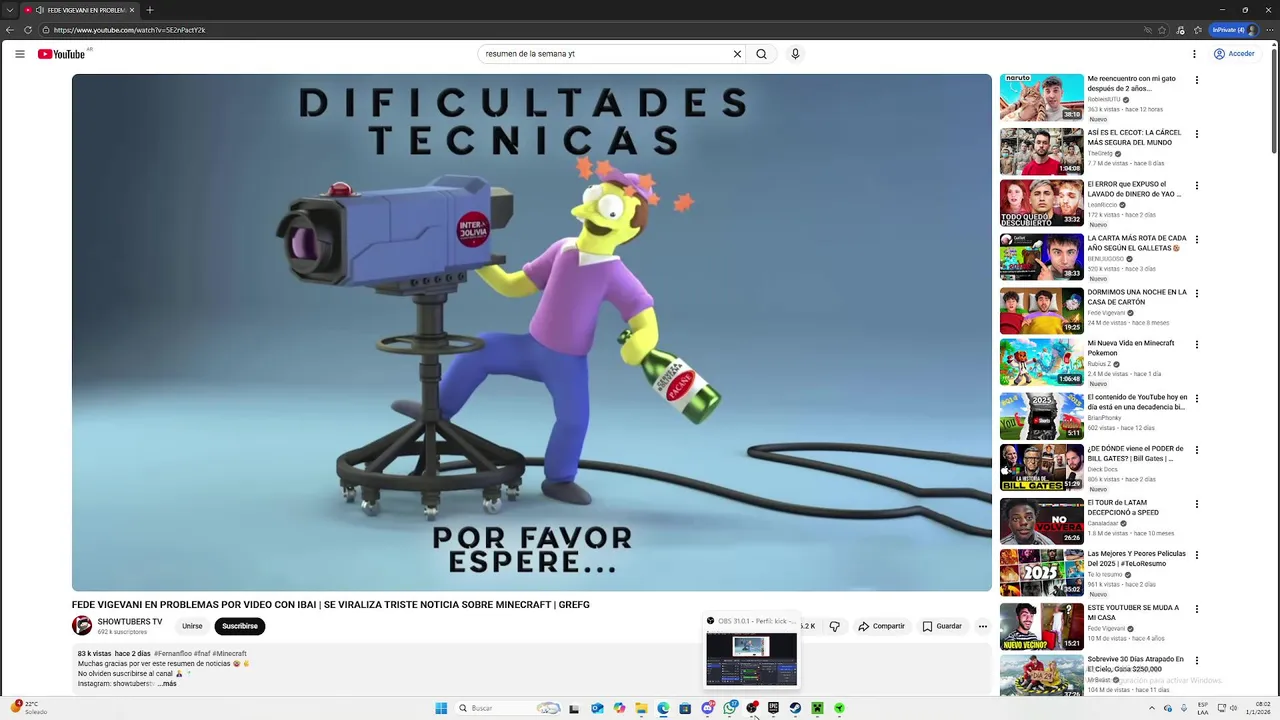Open Outlook from the taskbar
This screenshot has height=720, width=1280.
point(597,708)
